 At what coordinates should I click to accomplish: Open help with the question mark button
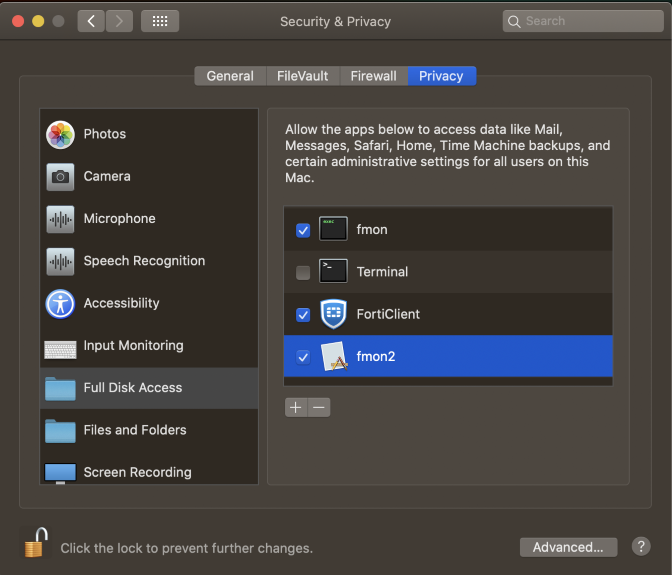(x=641, y=546)
